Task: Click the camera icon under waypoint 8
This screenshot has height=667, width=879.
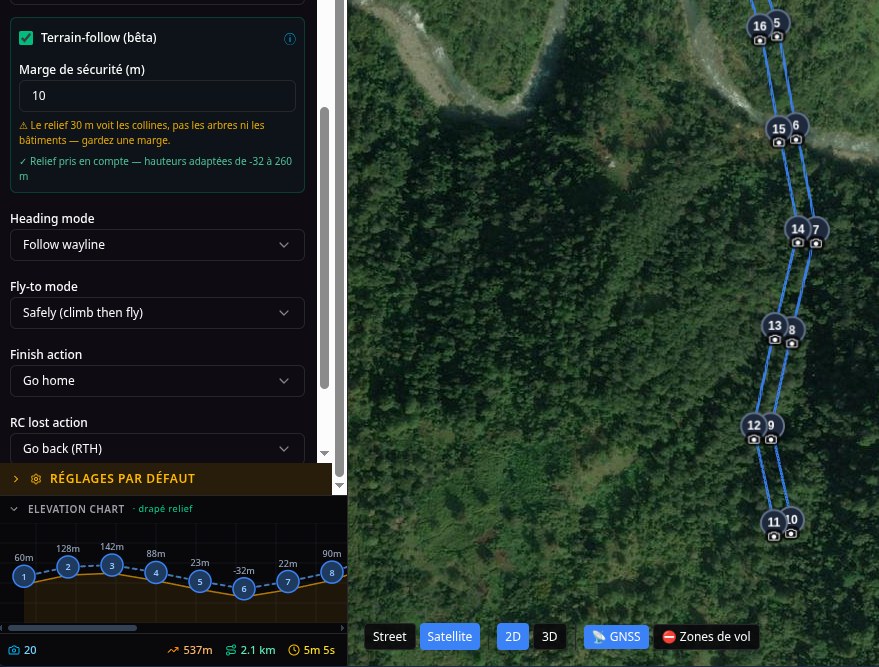Action: 792,344
